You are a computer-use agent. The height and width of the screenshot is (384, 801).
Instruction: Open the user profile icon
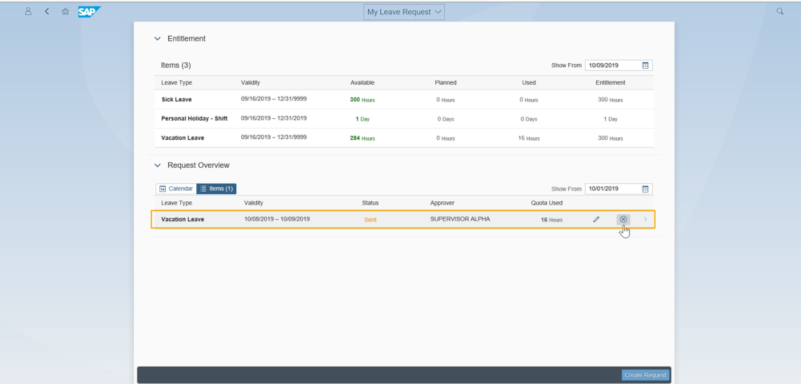pos(28,11)
